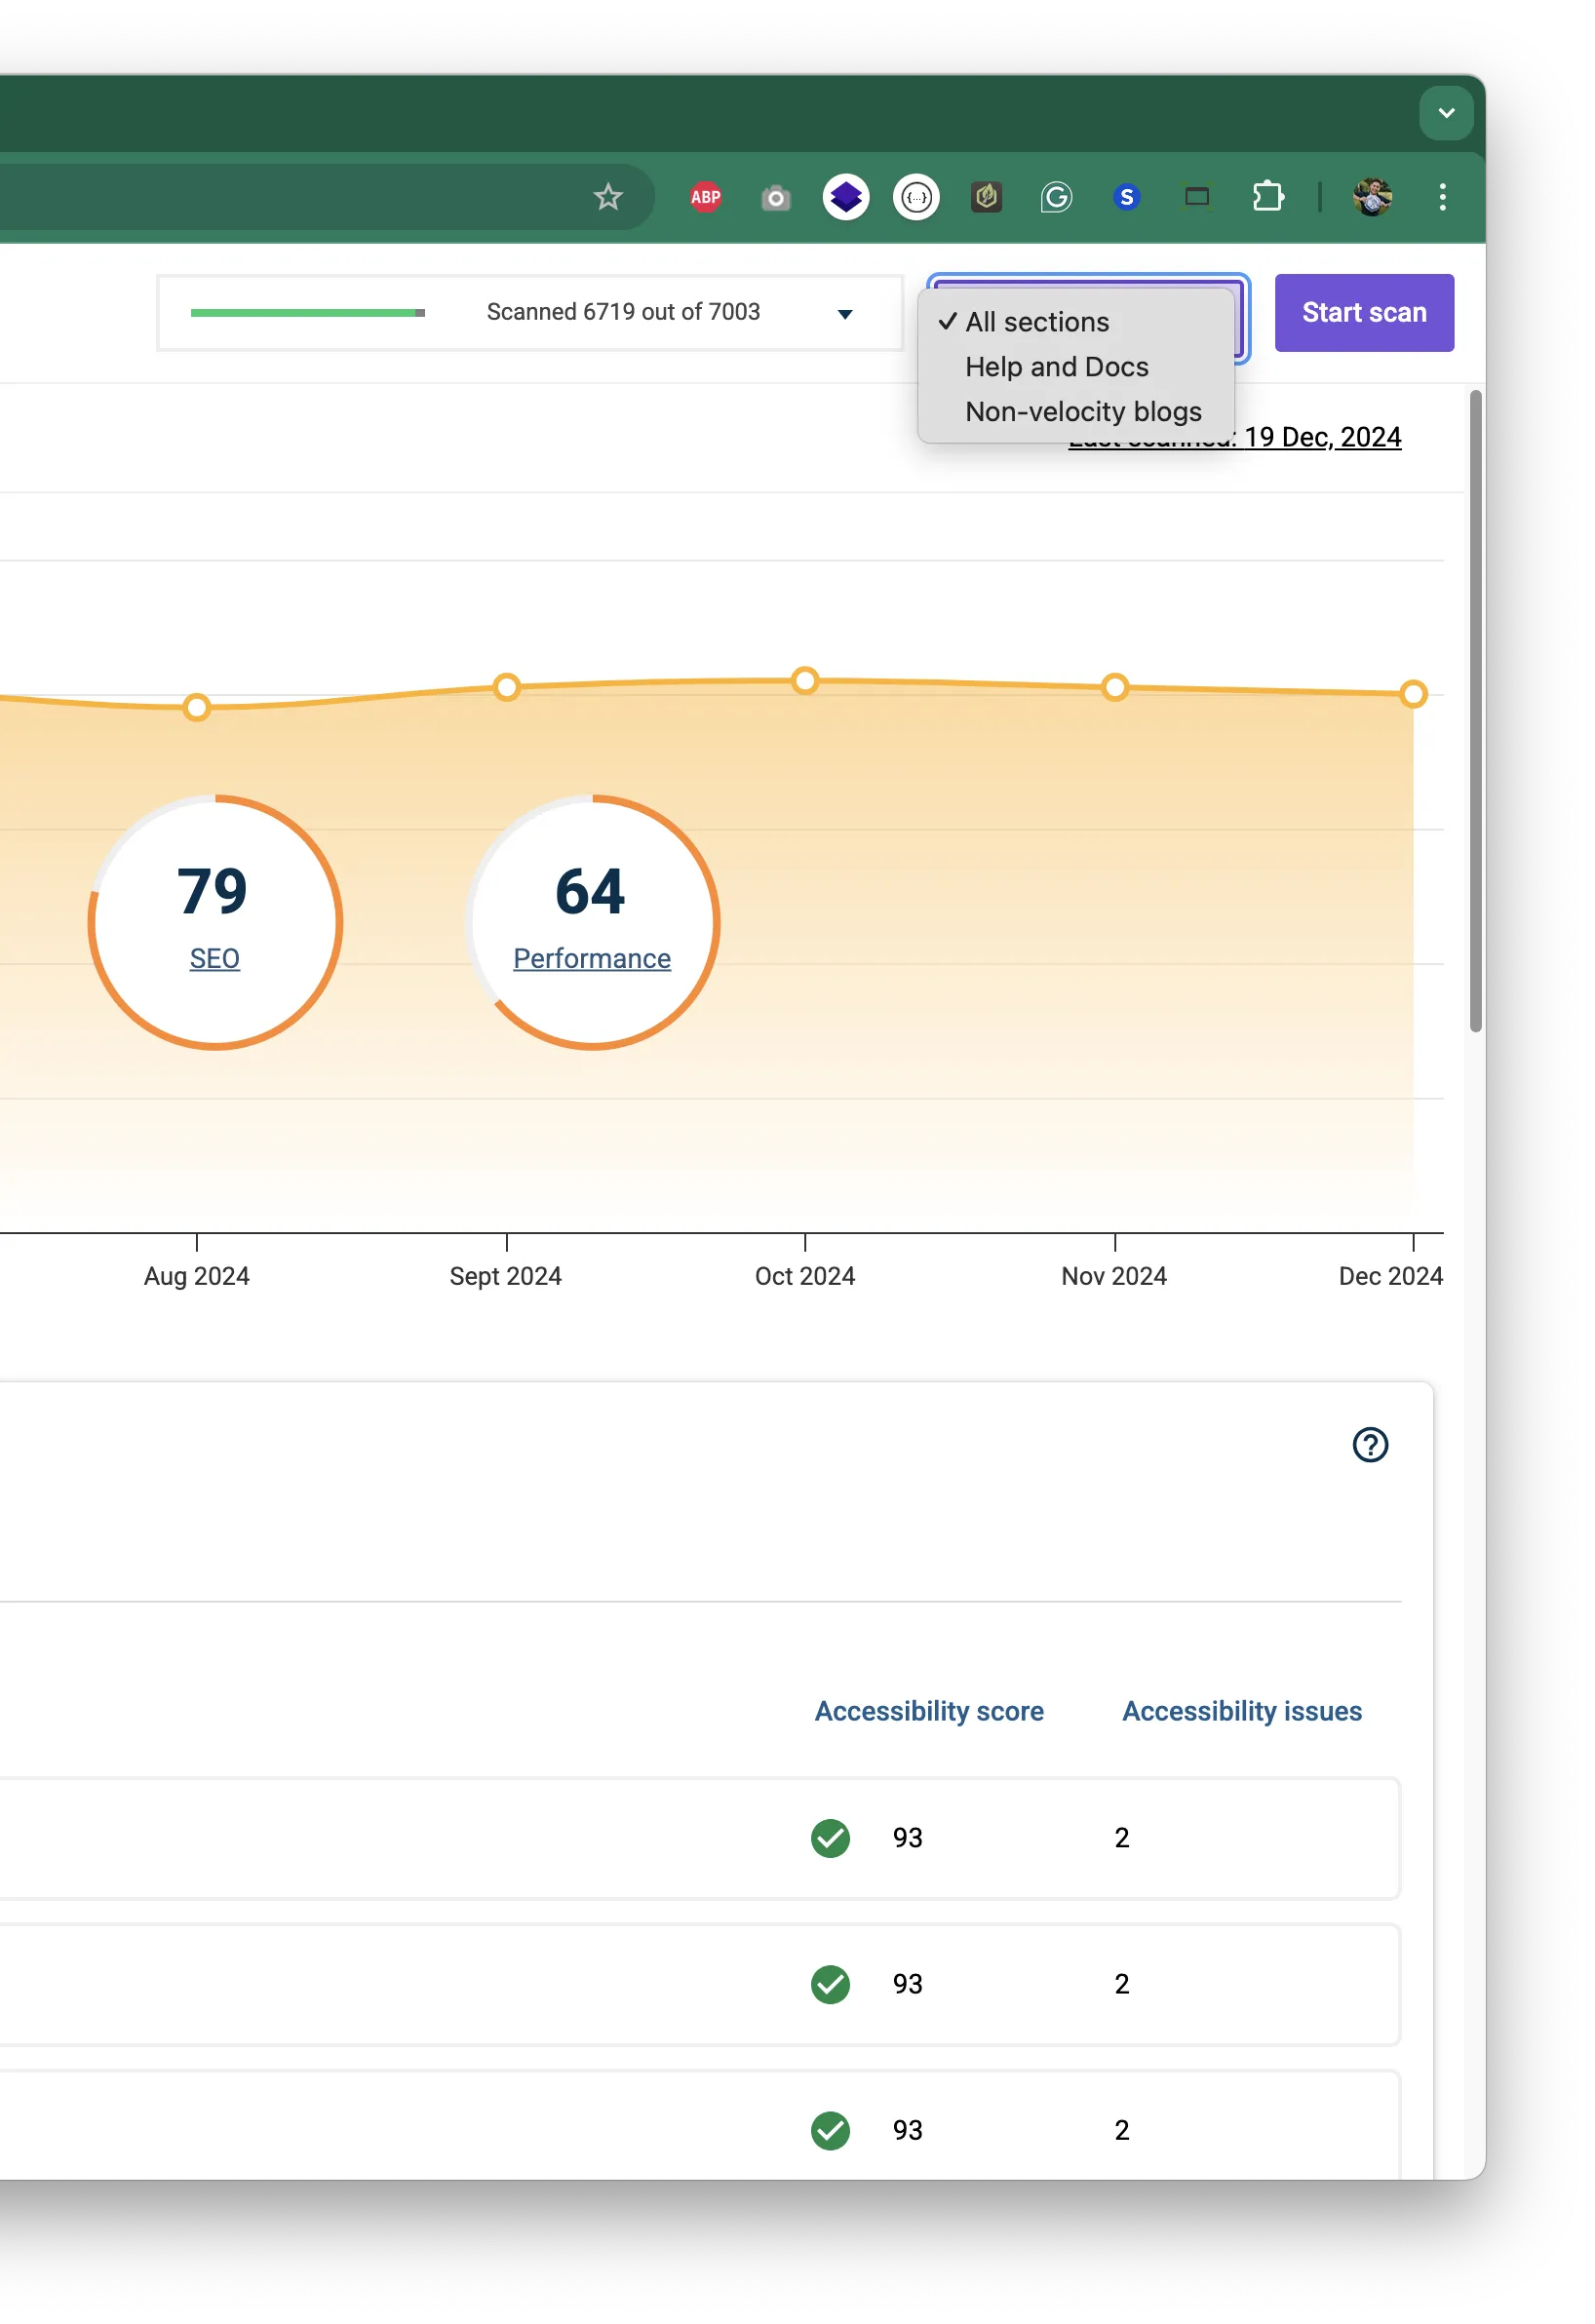Open the Performance score link
Screen dimensions: 1595x2324
click(x=591, y=957)
